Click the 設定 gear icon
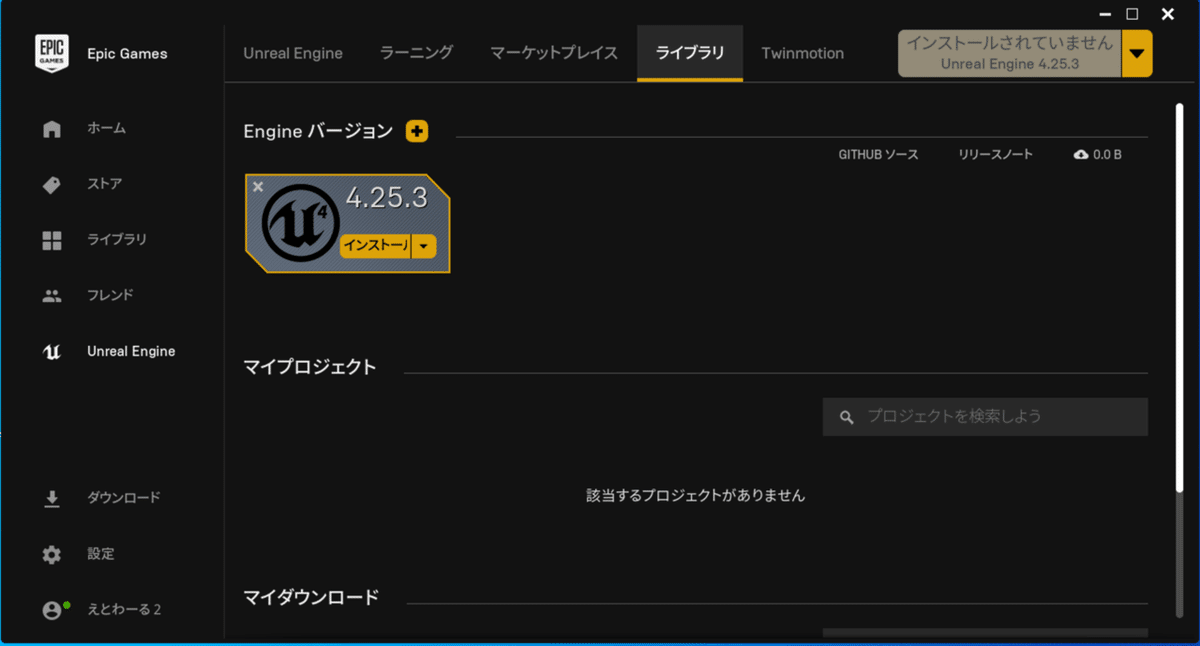This screenshot has width=1200, height=646. (x=50, y=554)
